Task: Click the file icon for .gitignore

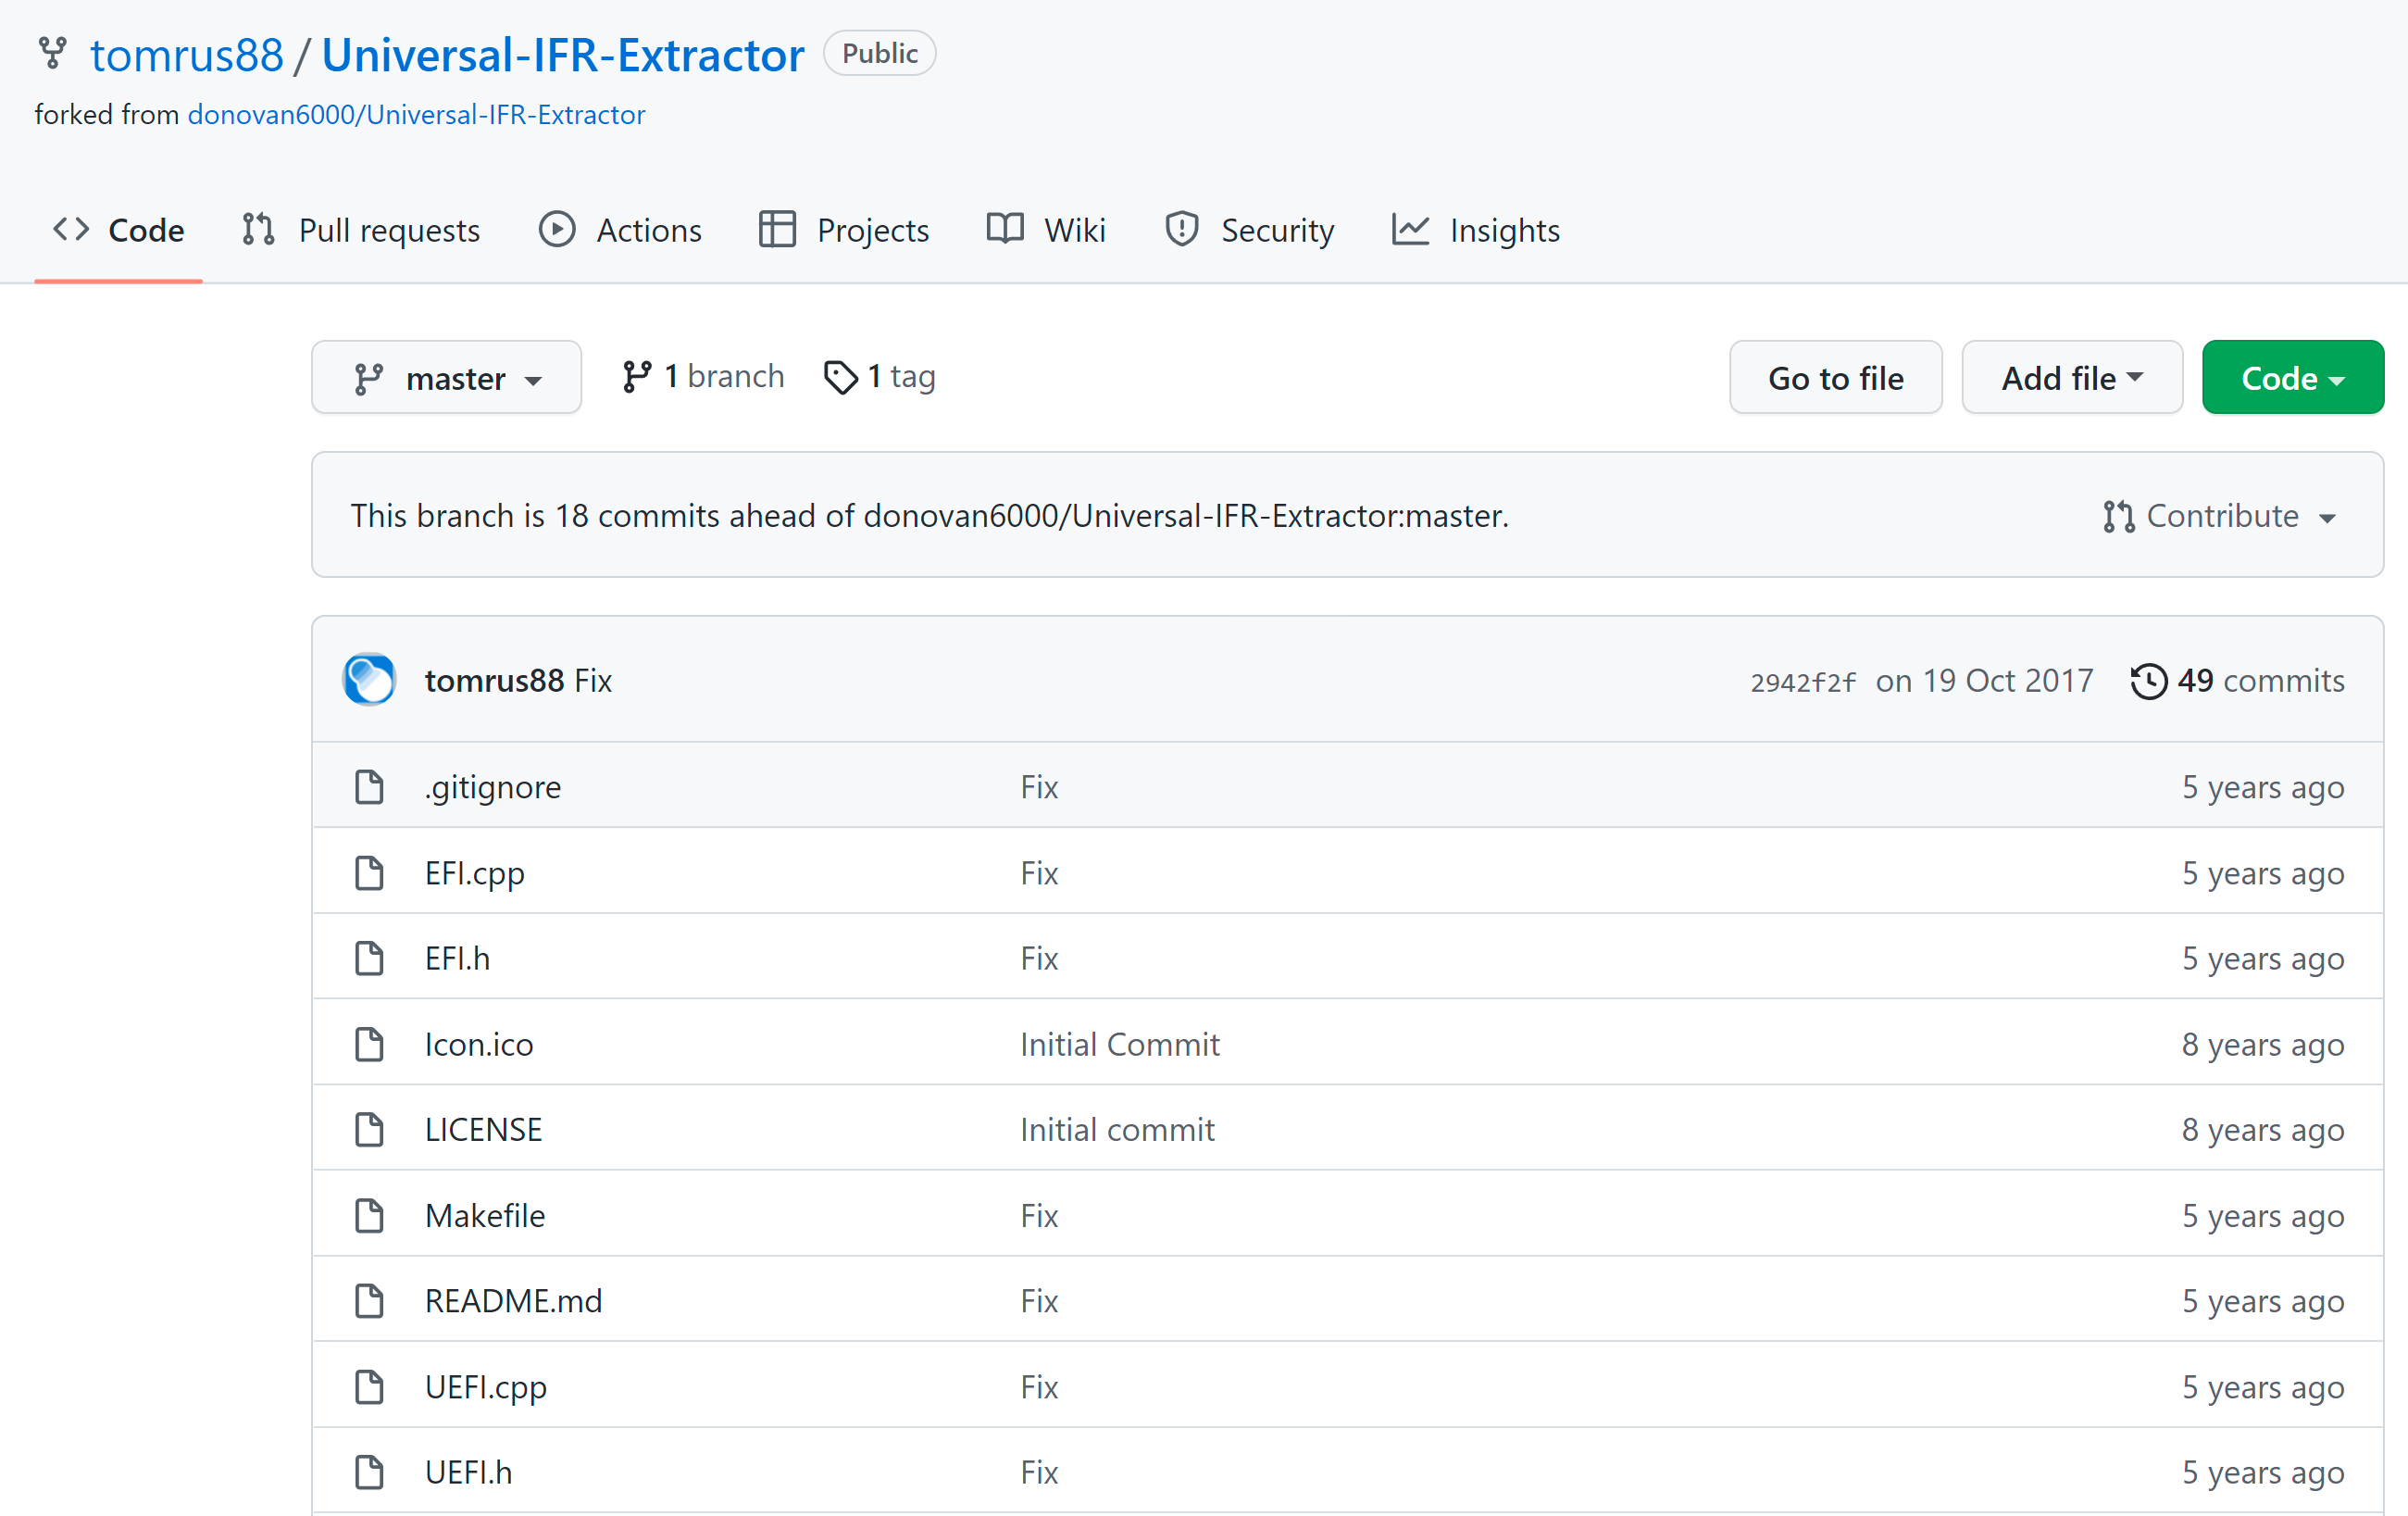Action: tap(369, 787)
